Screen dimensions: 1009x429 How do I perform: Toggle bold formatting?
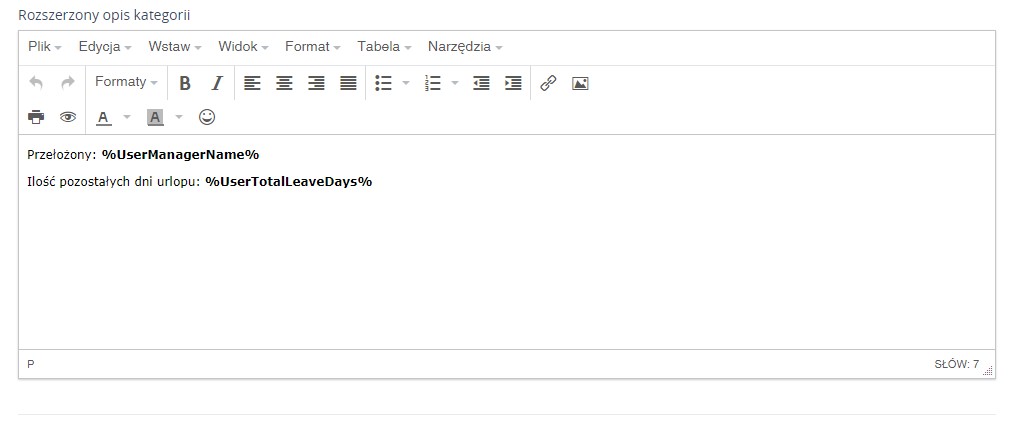pos(184,83)
